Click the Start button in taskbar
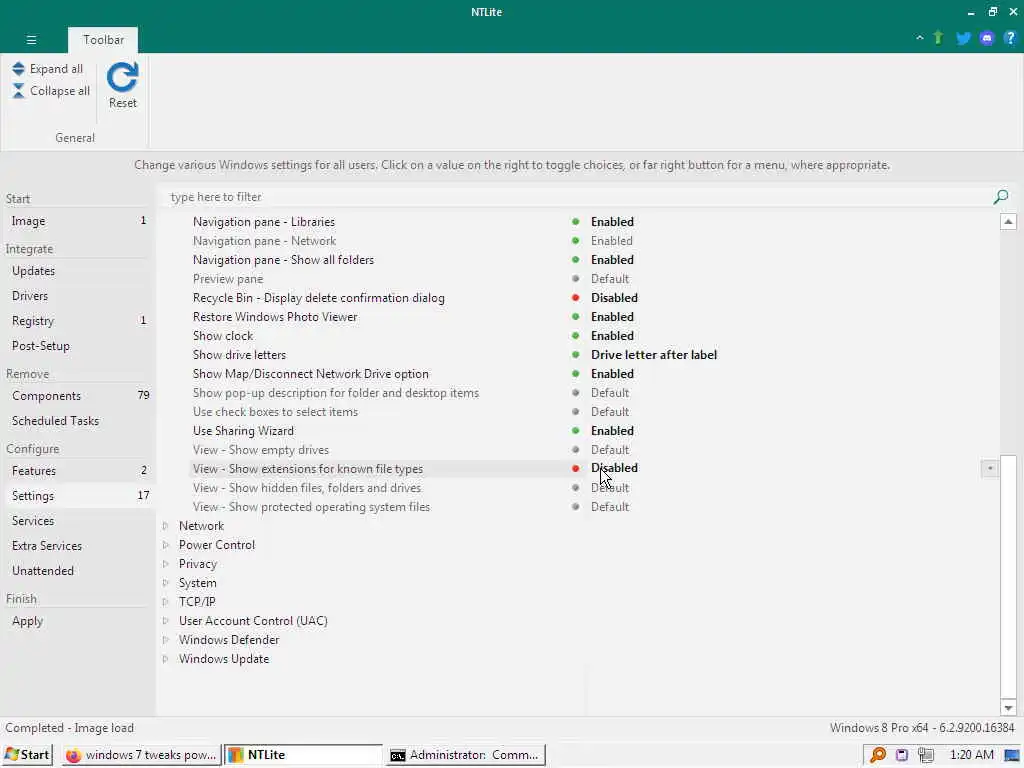1024x768 pixels. click(x=27, y=755)
